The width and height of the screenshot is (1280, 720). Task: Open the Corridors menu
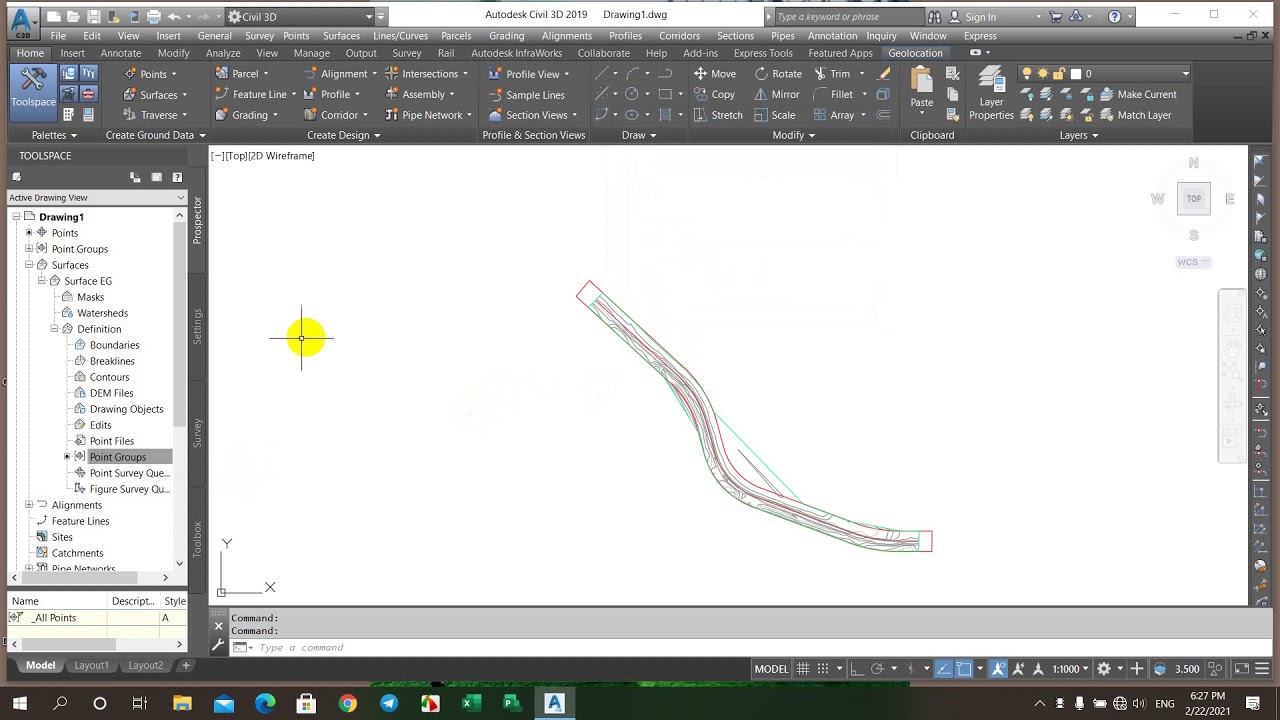(x=679, y=35)
